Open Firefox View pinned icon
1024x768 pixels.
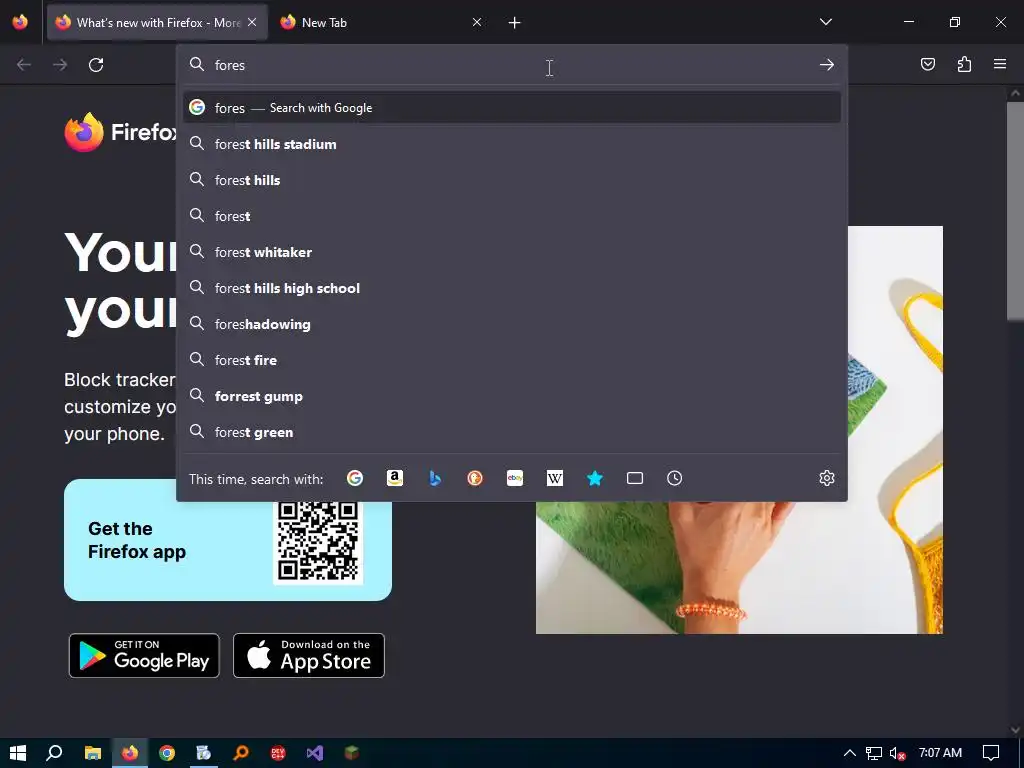[20, 22]
